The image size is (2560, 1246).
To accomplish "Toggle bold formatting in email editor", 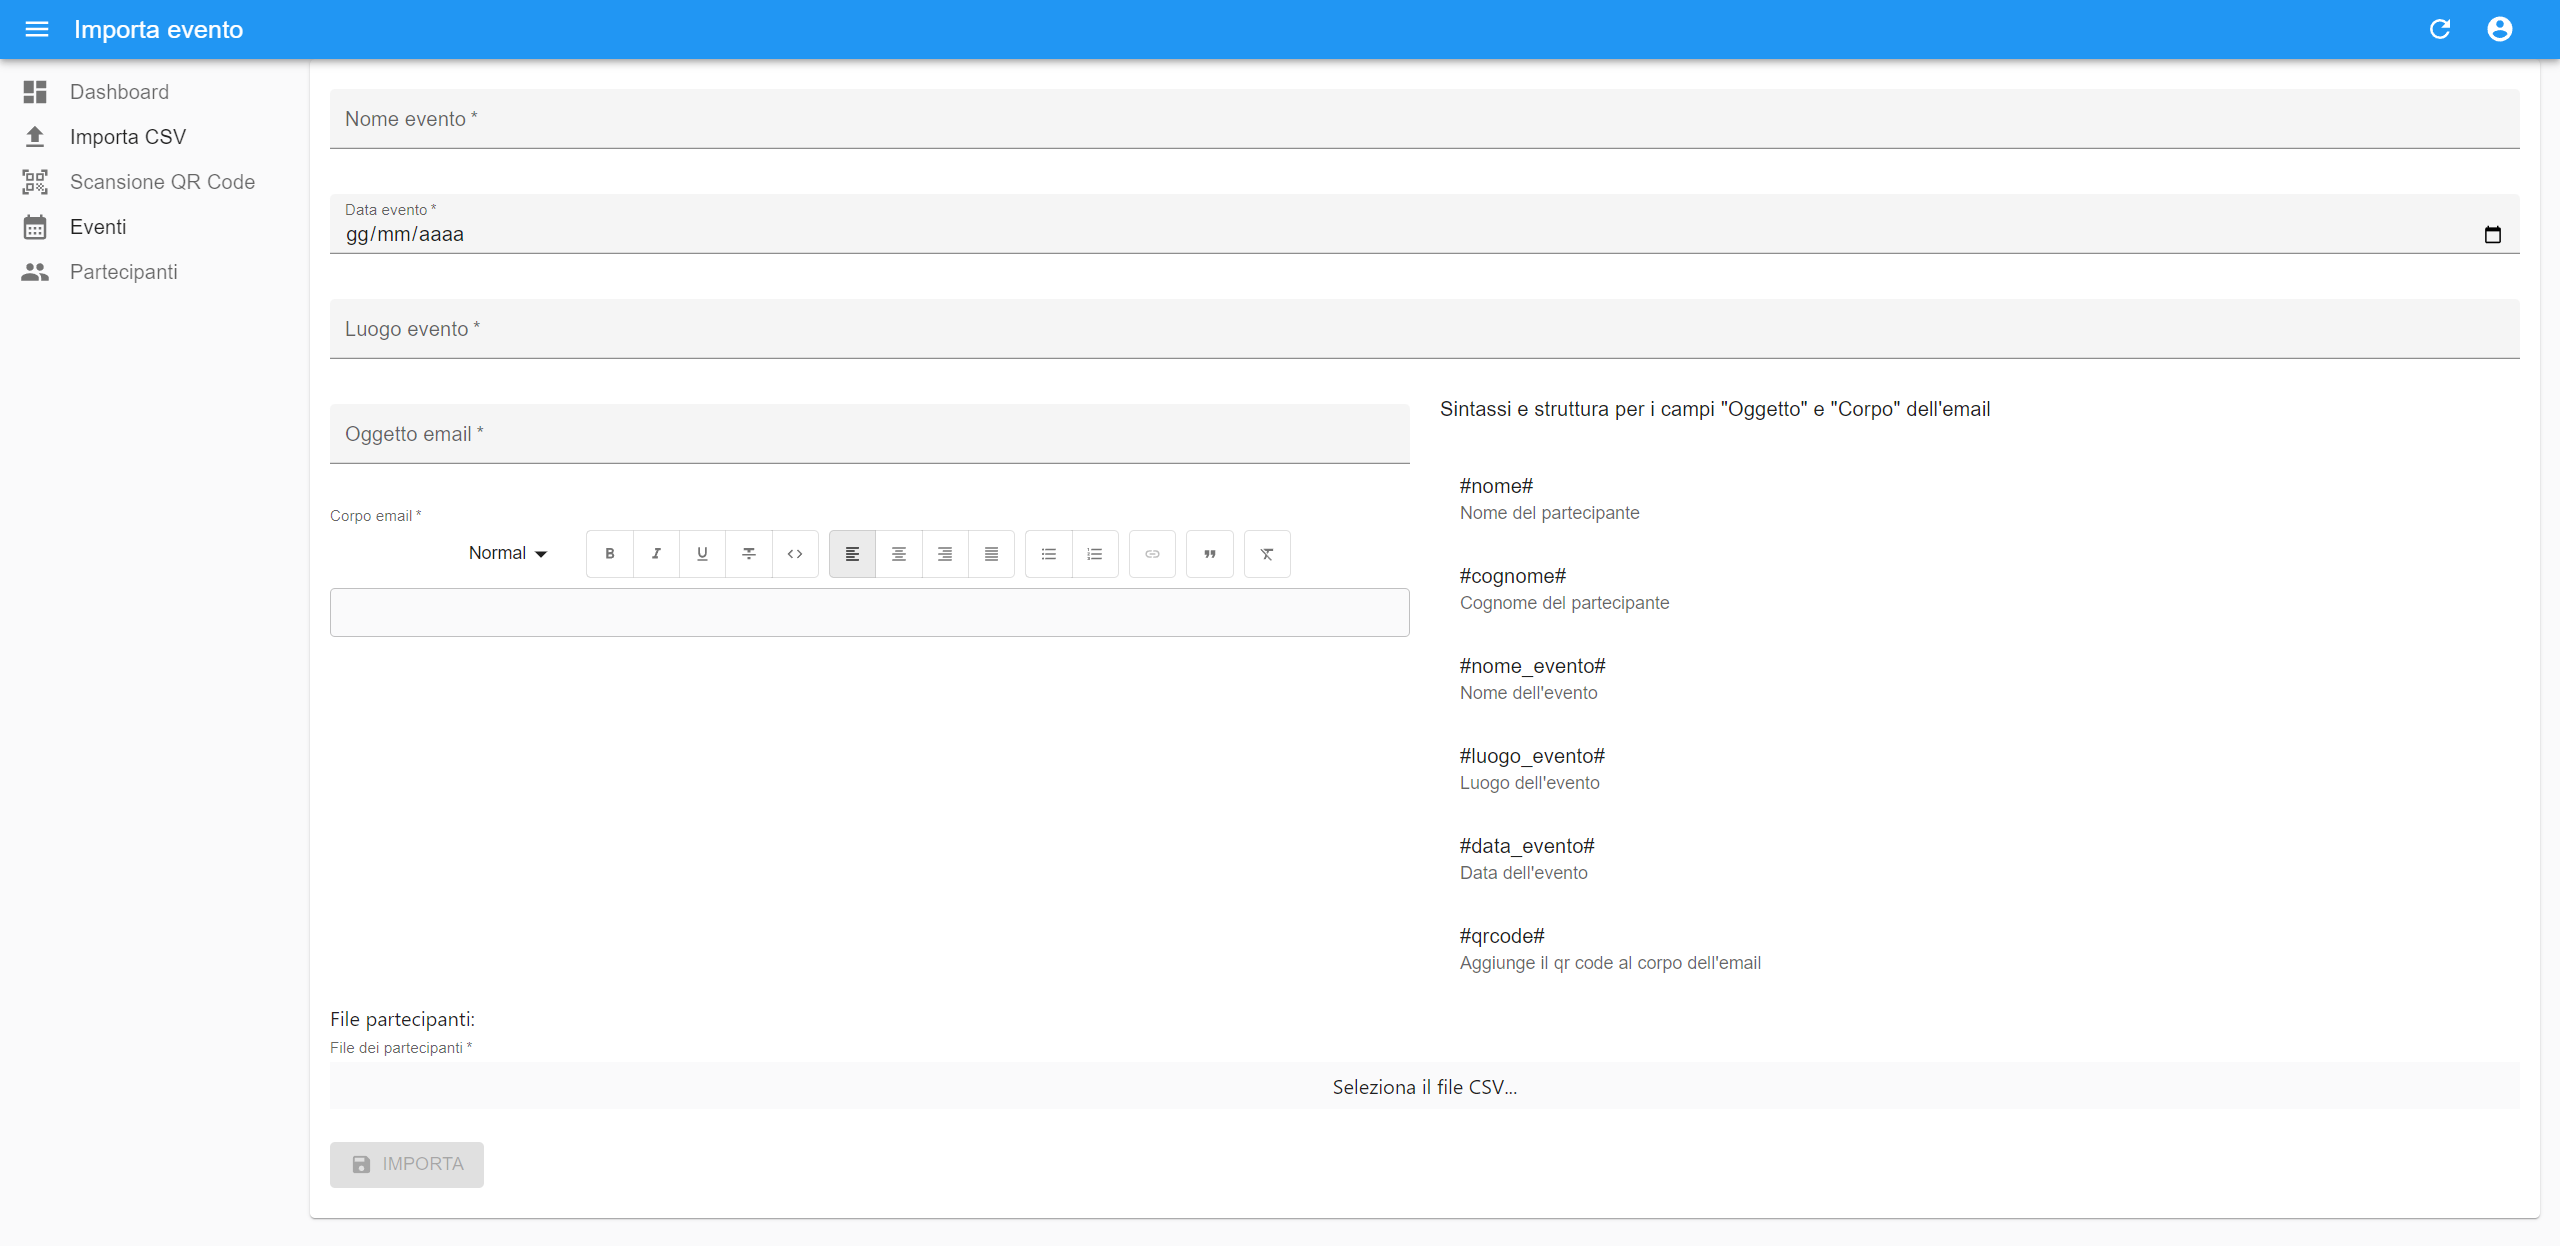I will point(610,554).
